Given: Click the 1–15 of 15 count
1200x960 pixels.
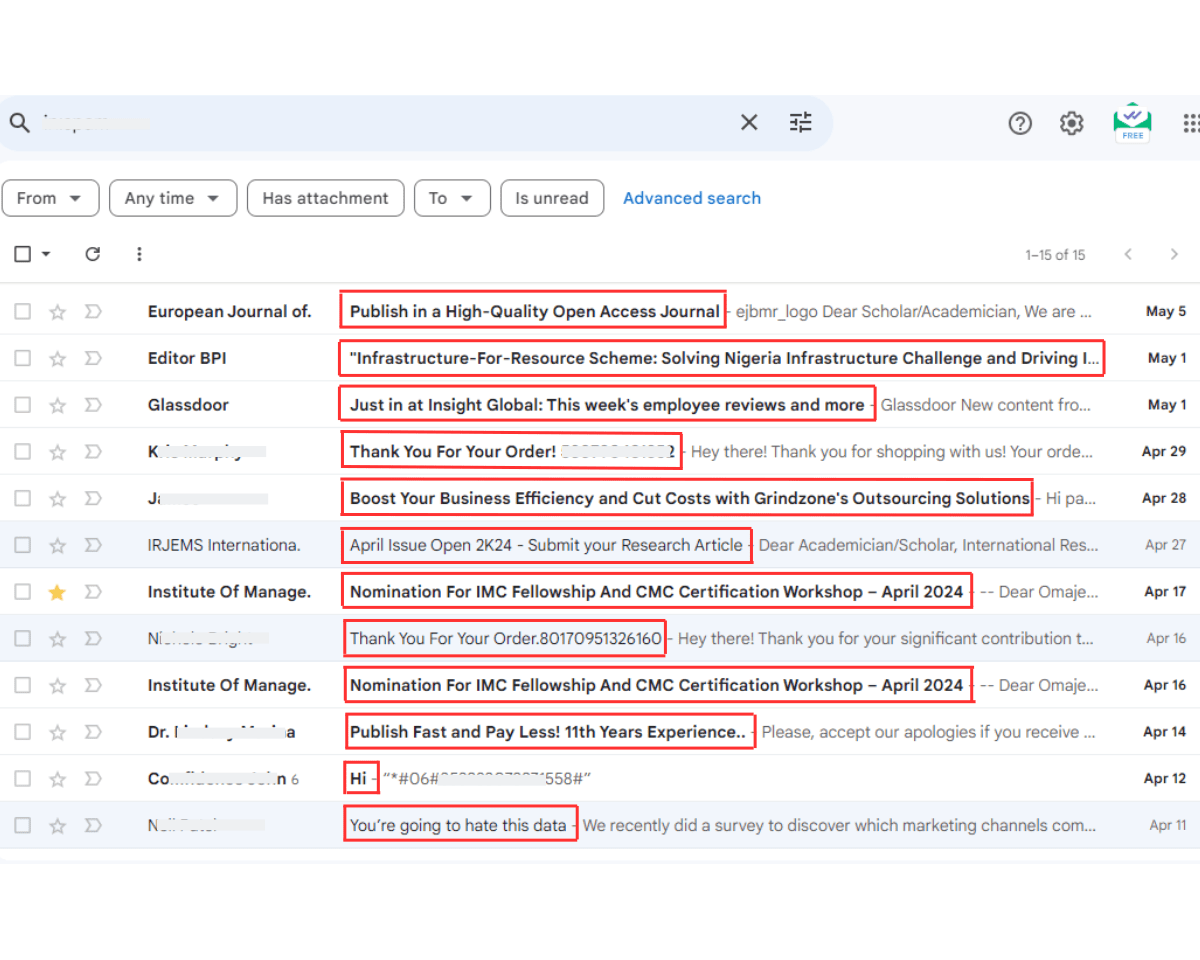Looking at the screenshot, I should click(1055, 255).
